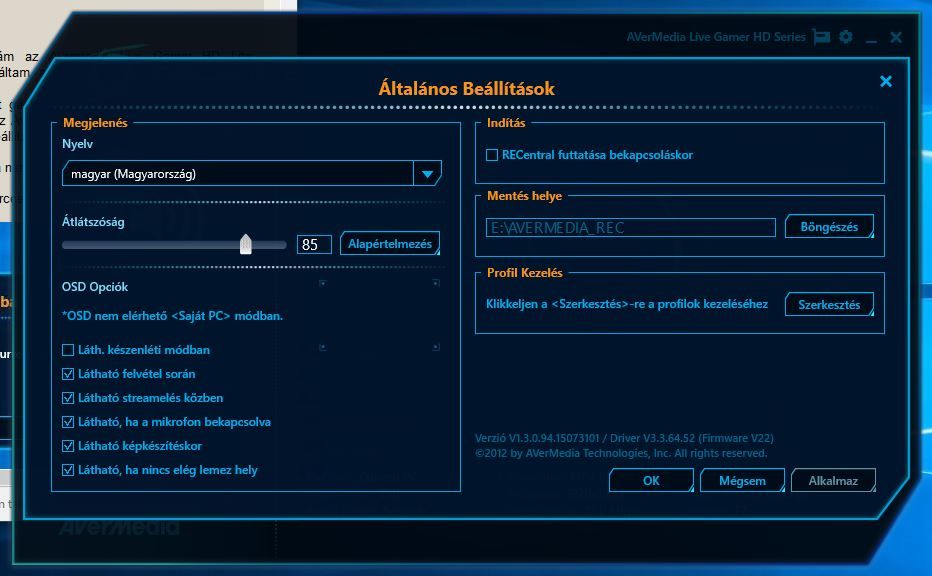Reset transparency with Alapértelmezés button
This screenshot has height=576, width=932.
tap(390, 244)
